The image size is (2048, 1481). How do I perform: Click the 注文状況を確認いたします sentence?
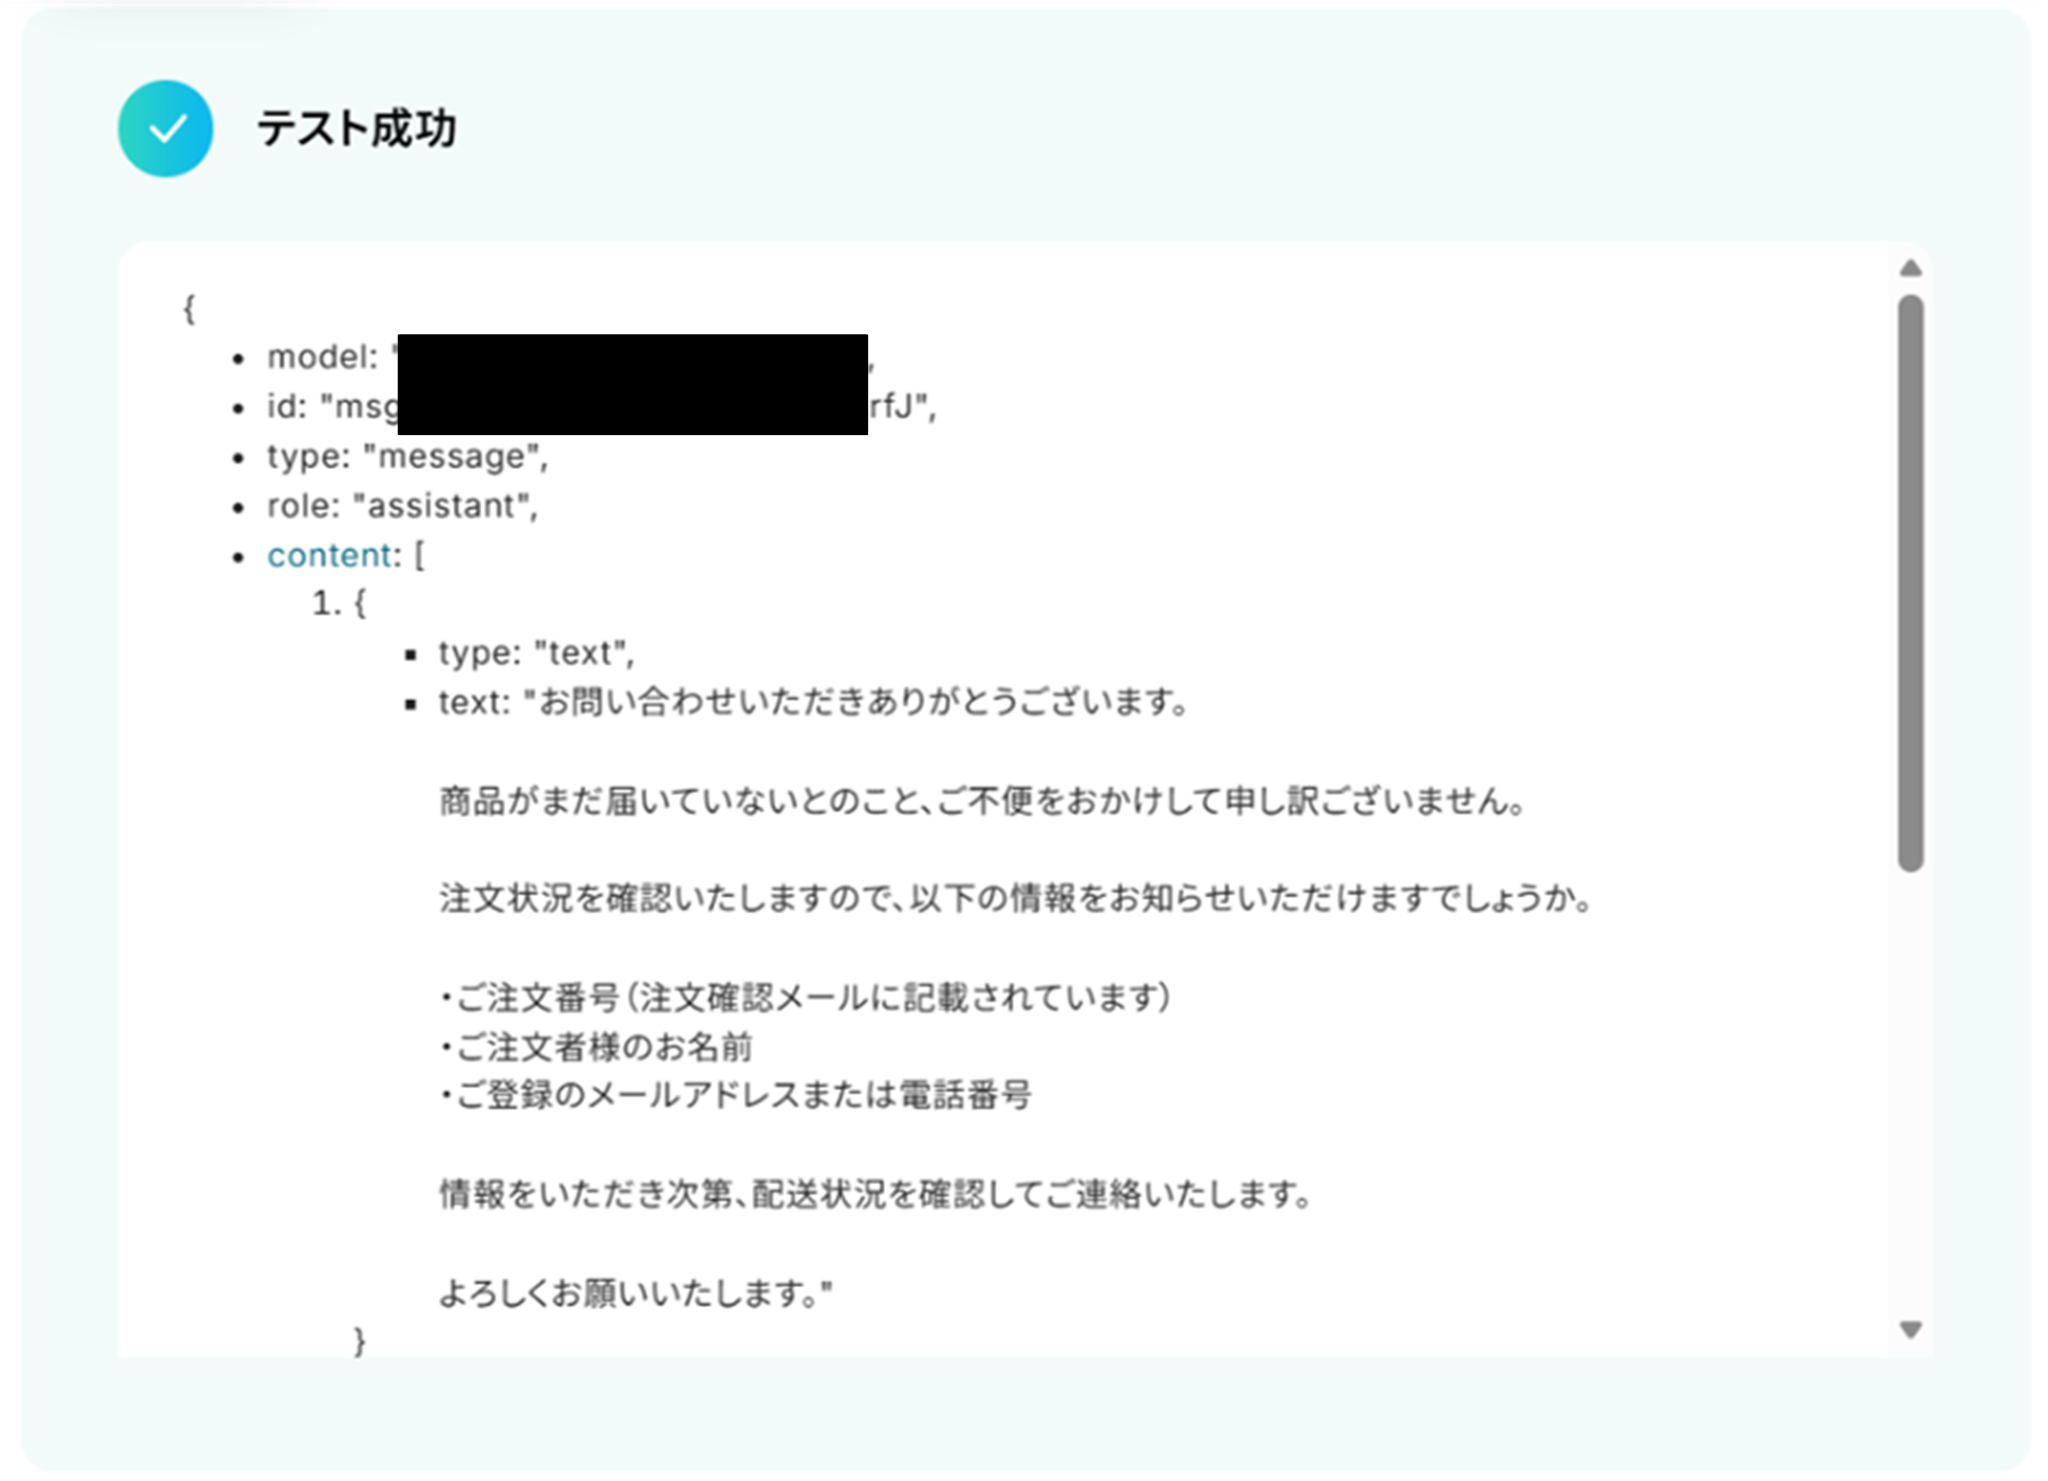1015,898
